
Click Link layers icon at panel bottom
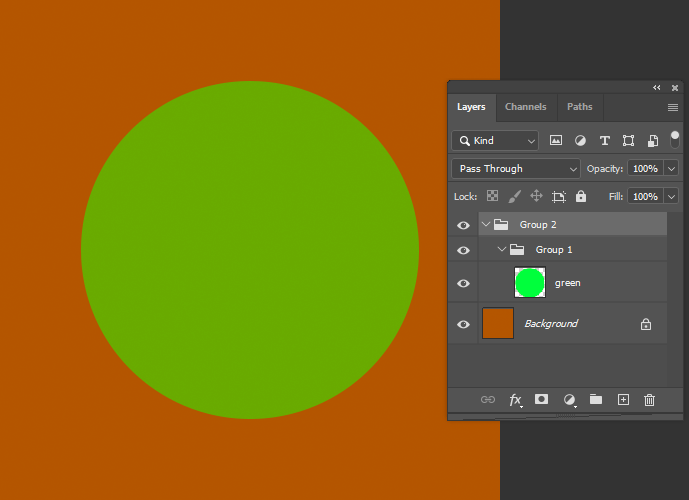[488, 399]
